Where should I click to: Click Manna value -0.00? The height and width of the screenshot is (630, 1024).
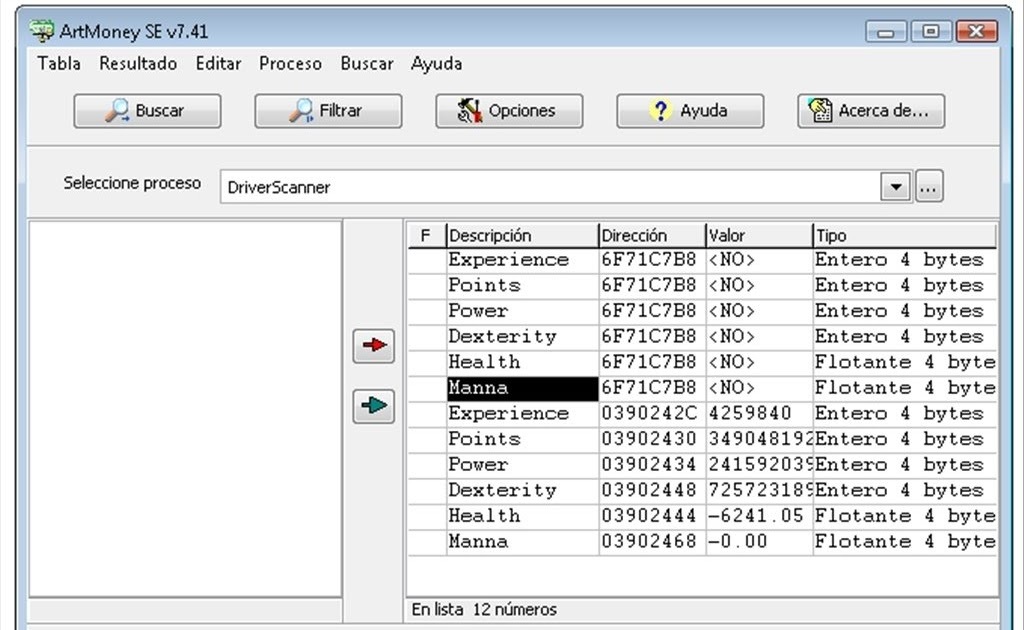(738, 541)
